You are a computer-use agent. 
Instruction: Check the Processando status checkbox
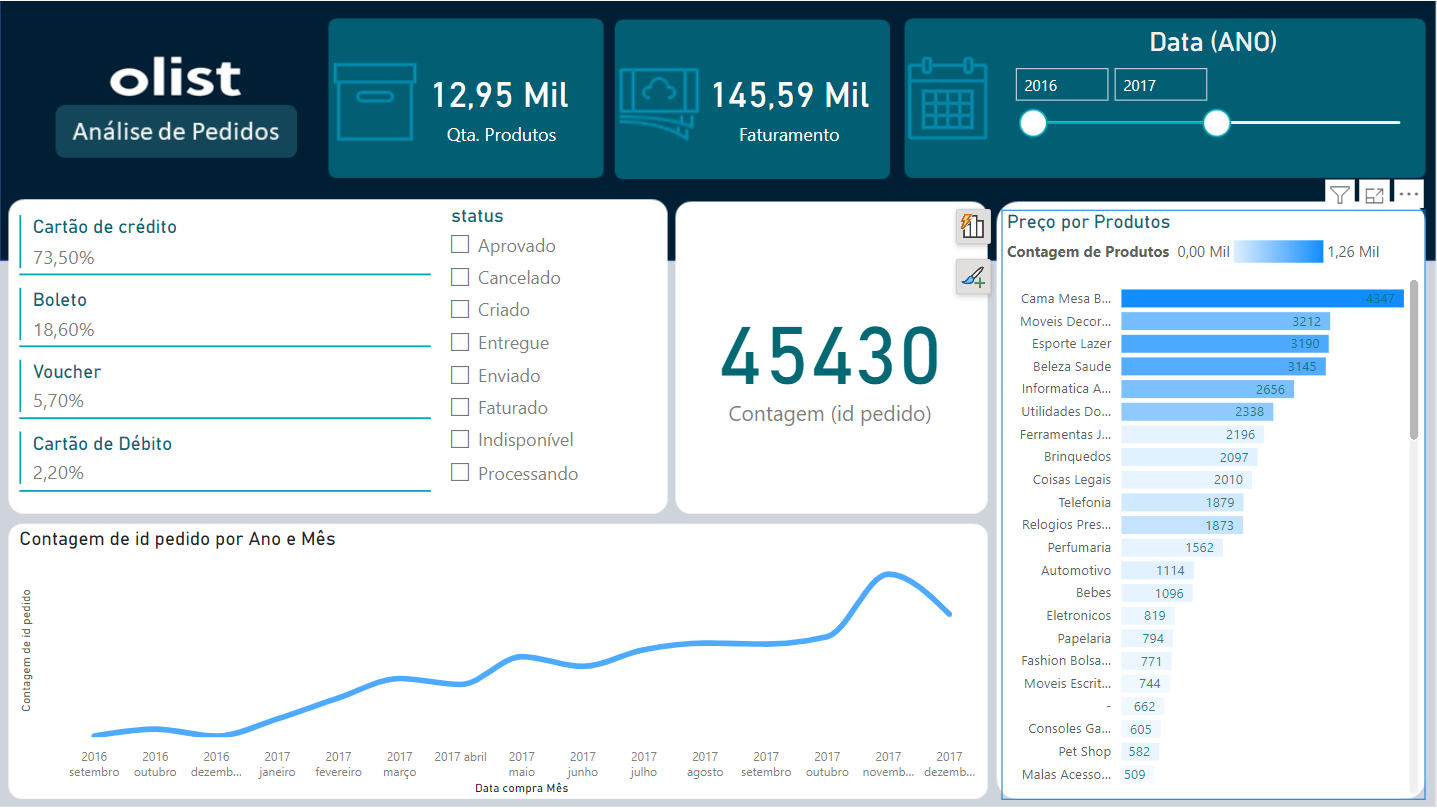(460, 472)
